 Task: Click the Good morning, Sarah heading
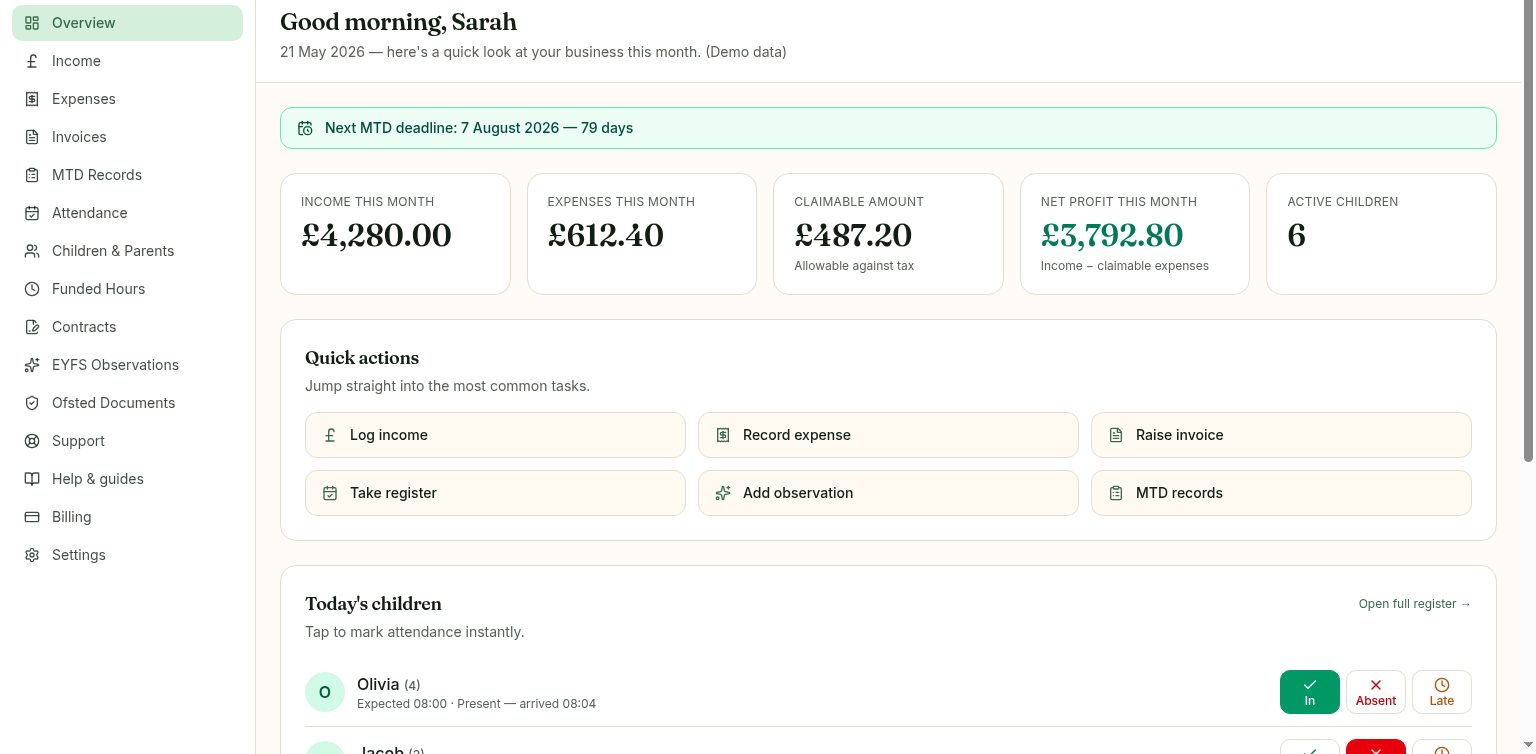point(398,22)
